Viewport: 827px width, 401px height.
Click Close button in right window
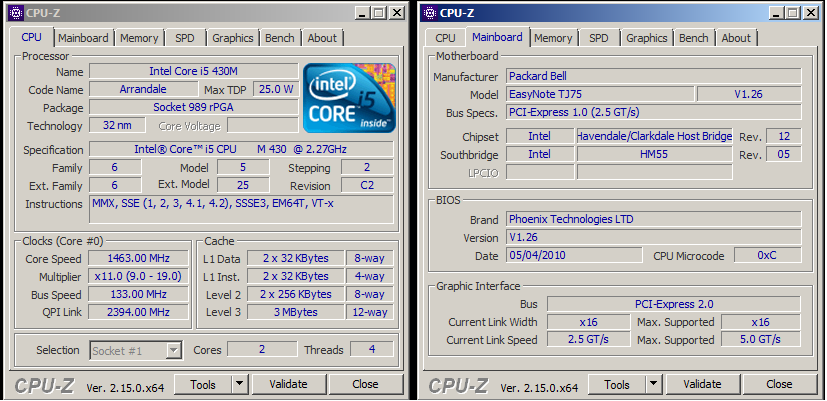tap(780, 384)
